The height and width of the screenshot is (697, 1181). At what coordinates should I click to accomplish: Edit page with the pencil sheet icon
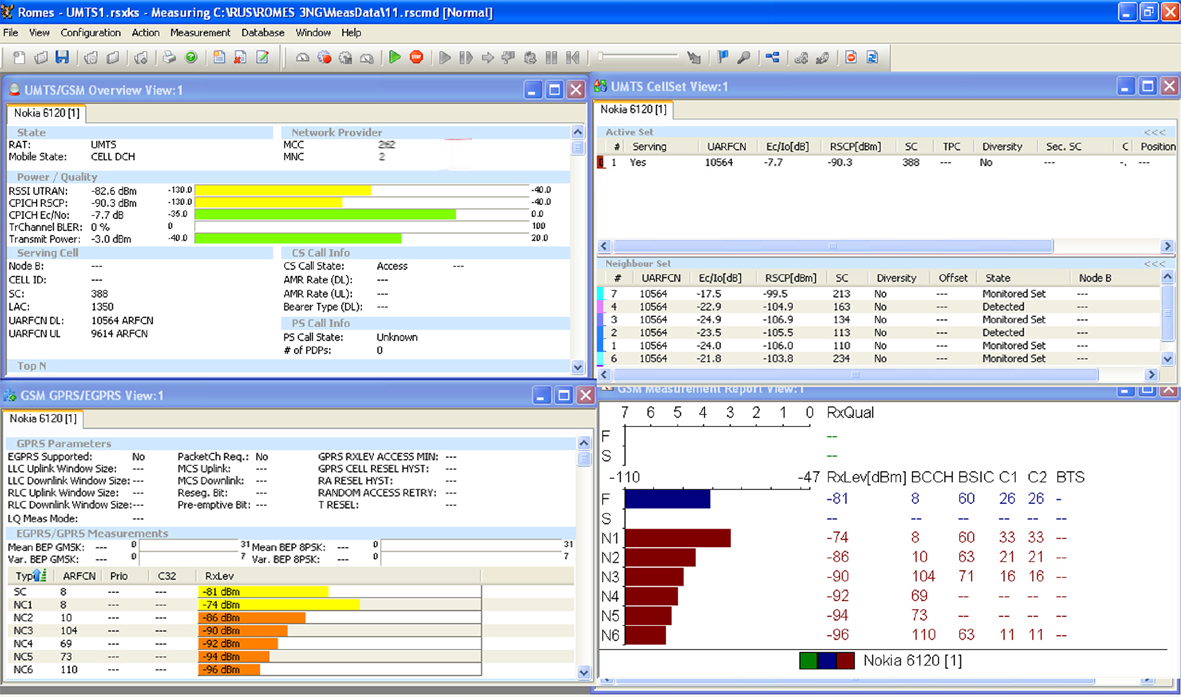(x=262, y=57)
